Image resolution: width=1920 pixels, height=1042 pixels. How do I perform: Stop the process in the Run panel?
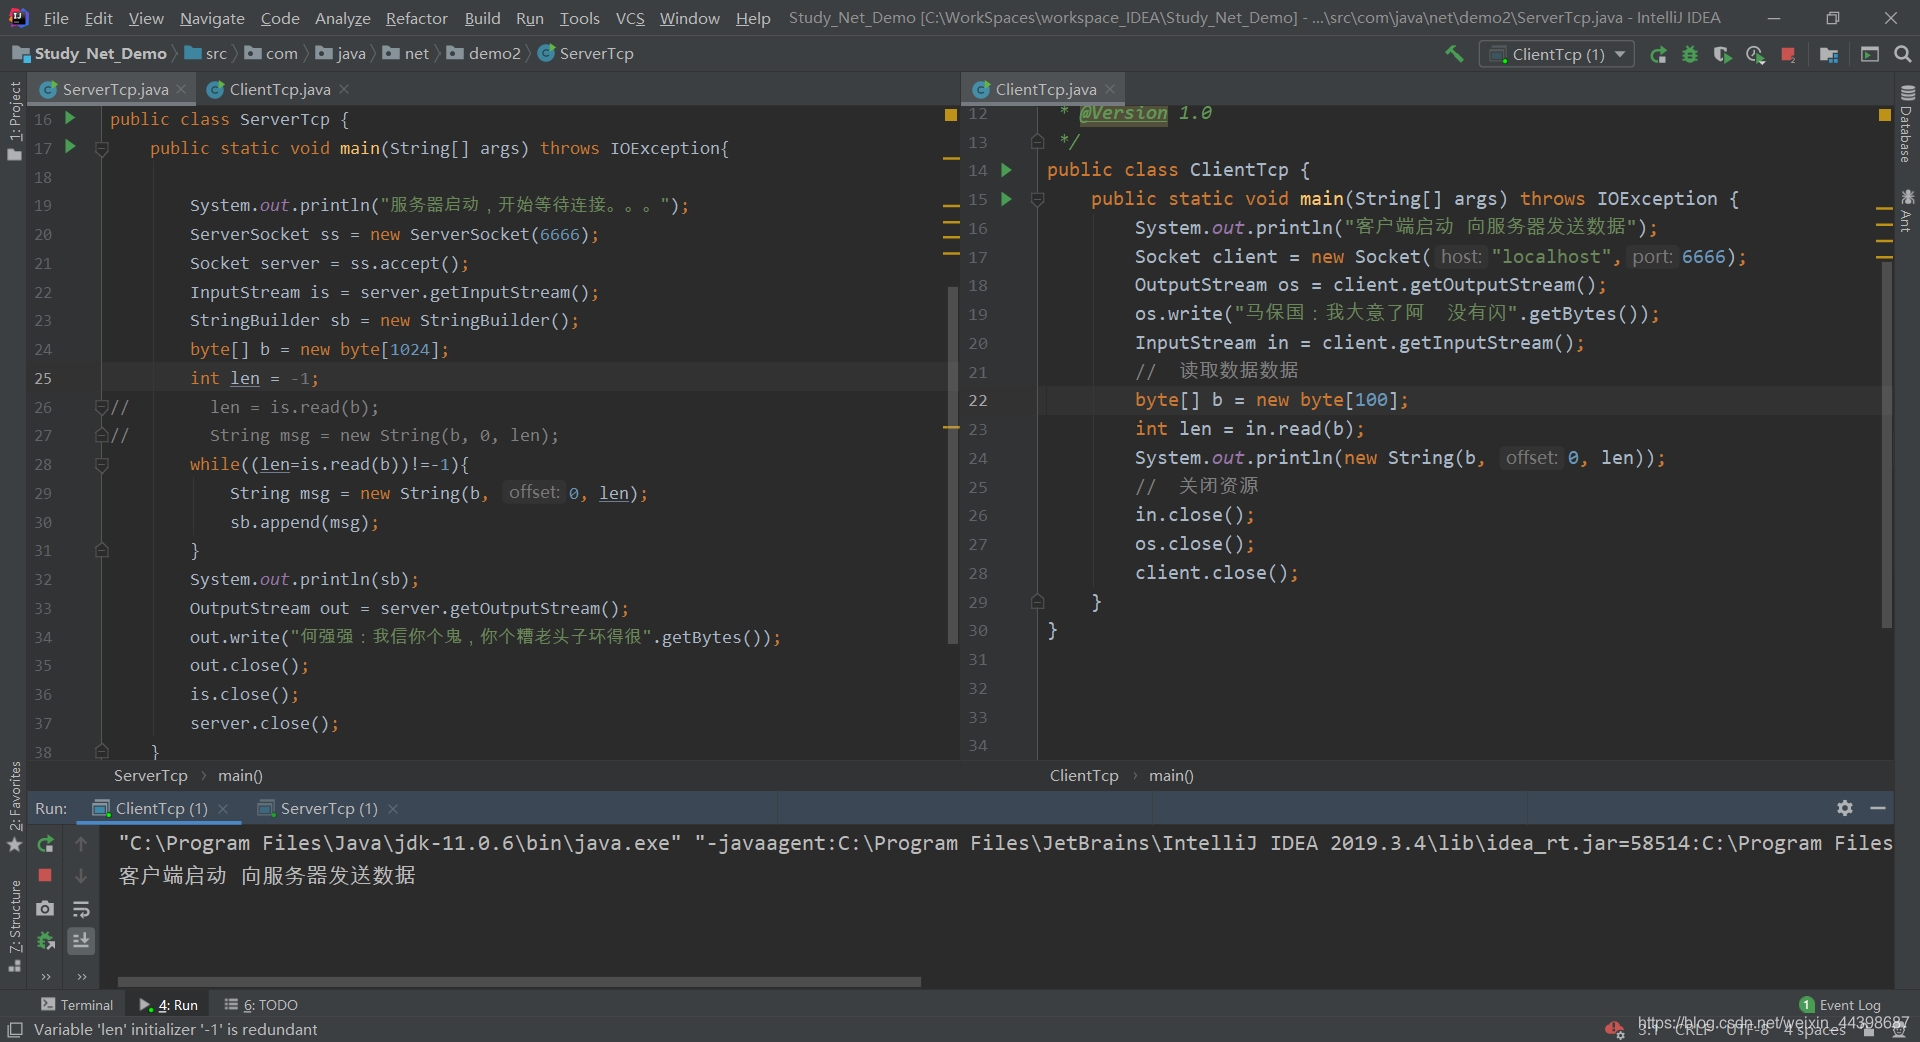click(x=45, y=875)
